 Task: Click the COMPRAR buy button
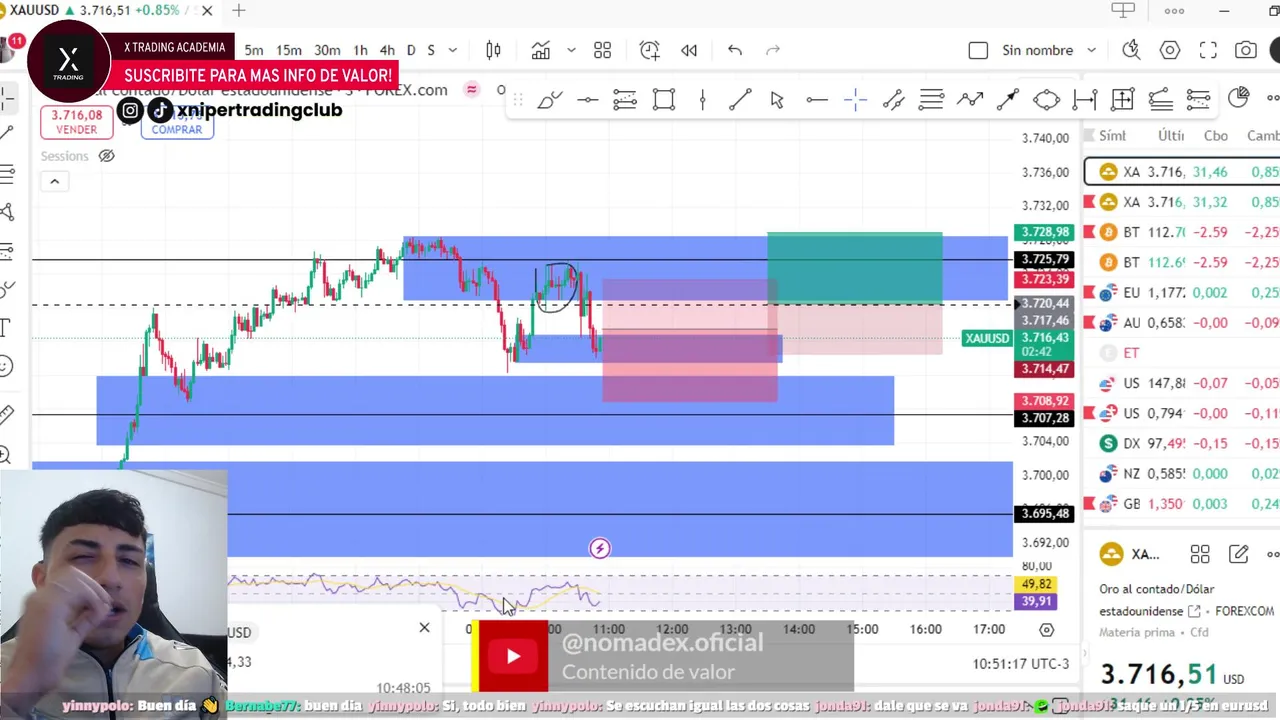pyautogui.click(x=177, y=122)
